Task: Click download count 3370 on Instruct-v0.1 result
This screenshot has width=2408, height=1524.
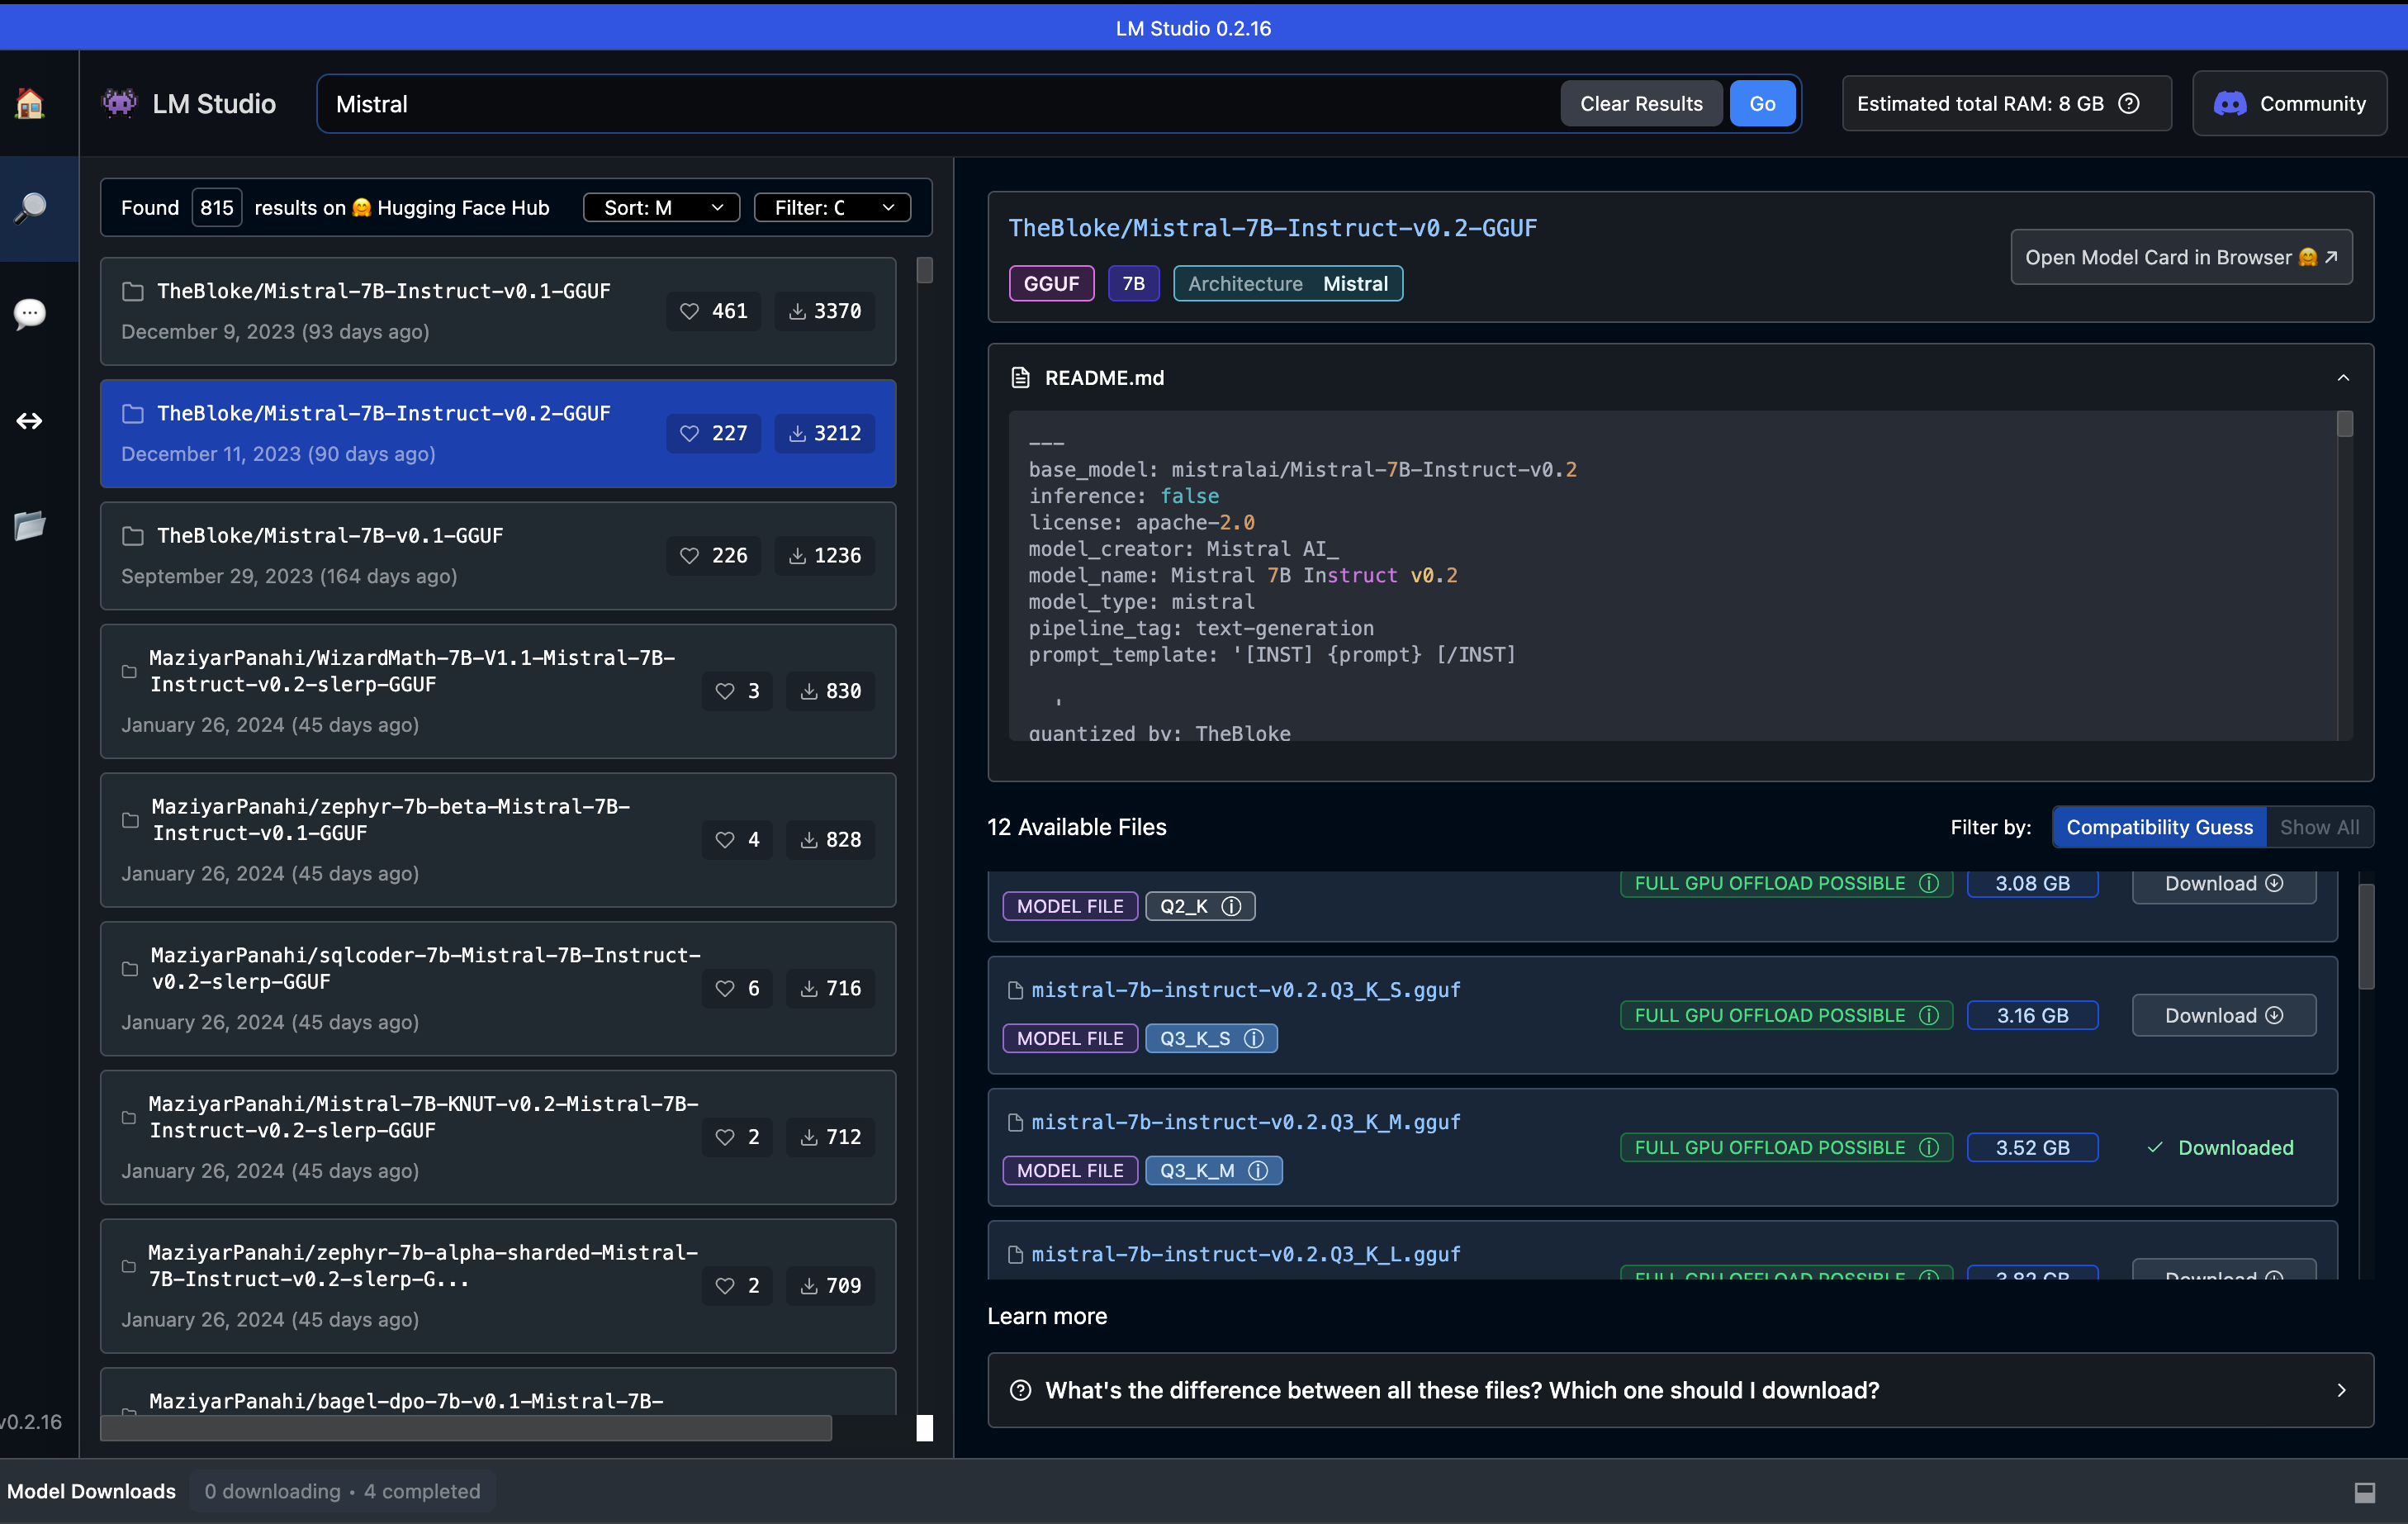Action: coord(825,311)
